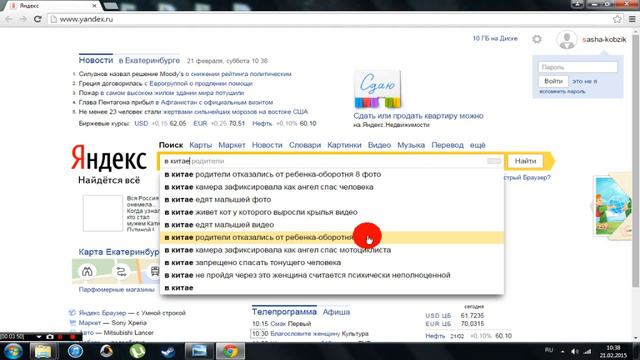Switch to Chrome in taskbar
Viewport: 640px width, 360px height.
click(x=230, y=351)
